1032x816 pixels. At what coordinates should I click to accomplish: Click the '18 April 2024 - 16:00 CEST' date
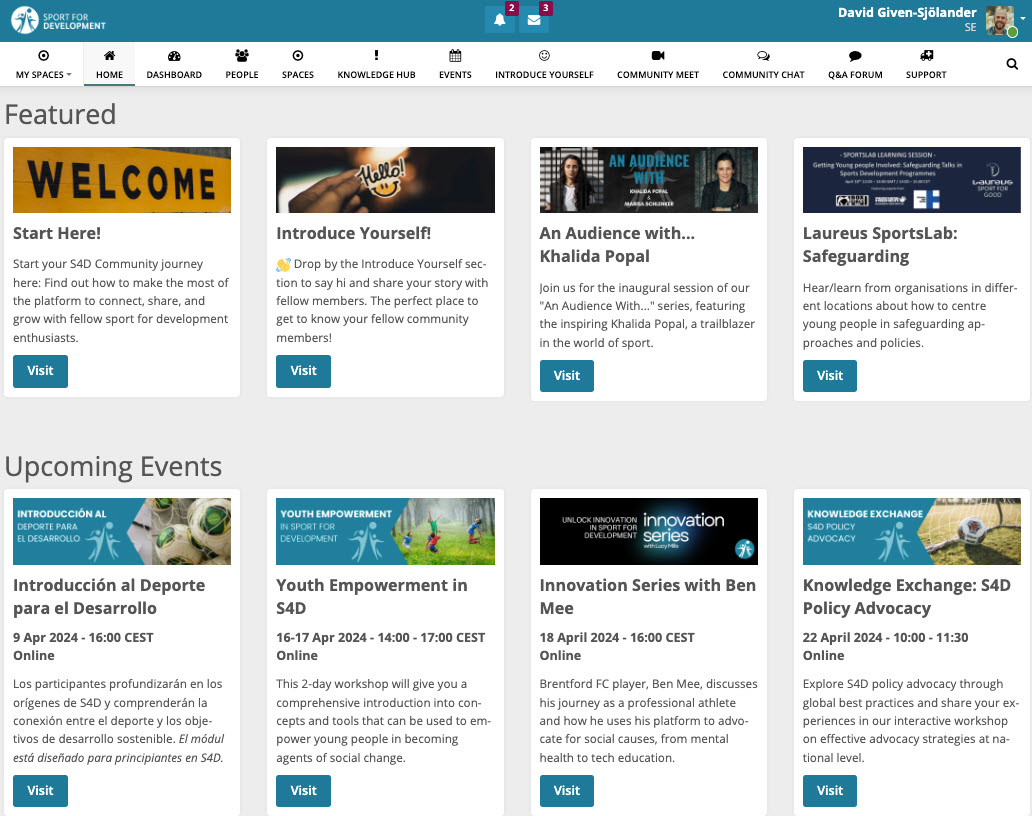tap(617, 637)
